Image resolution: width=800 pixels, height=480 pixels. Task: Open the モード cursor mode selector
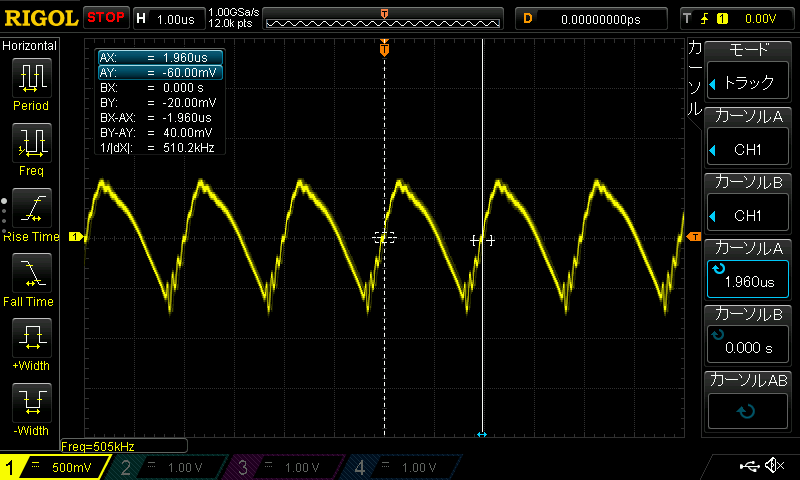(751, 72)
